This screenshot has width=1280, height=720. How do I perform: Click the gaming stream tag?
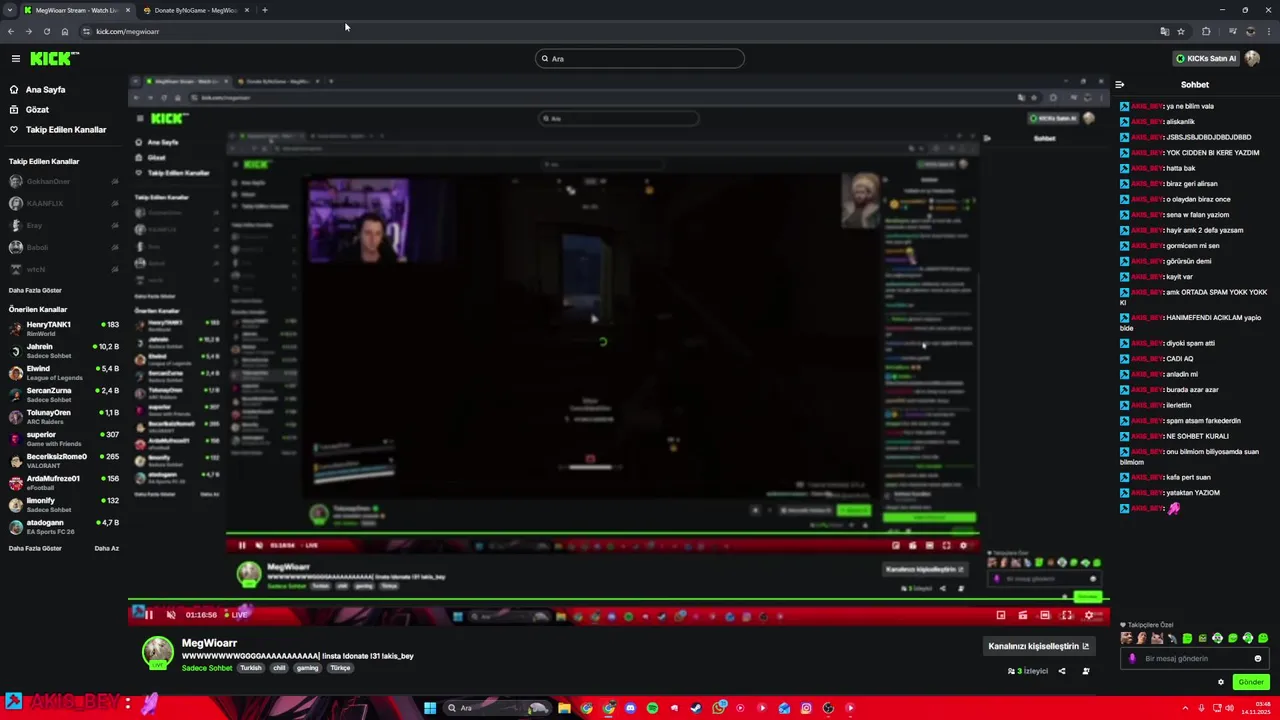click(x=307, y=668)
